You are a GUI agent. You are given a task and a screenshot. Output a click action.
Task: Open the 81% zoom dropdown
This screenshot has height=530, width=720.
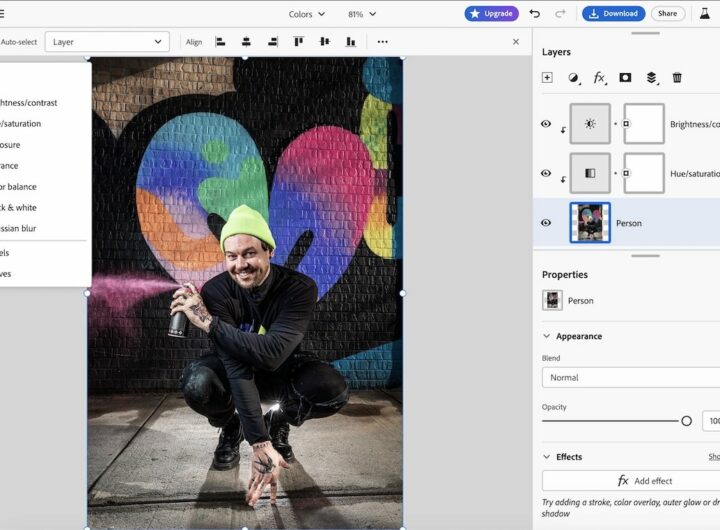click(x=362, y=14)
